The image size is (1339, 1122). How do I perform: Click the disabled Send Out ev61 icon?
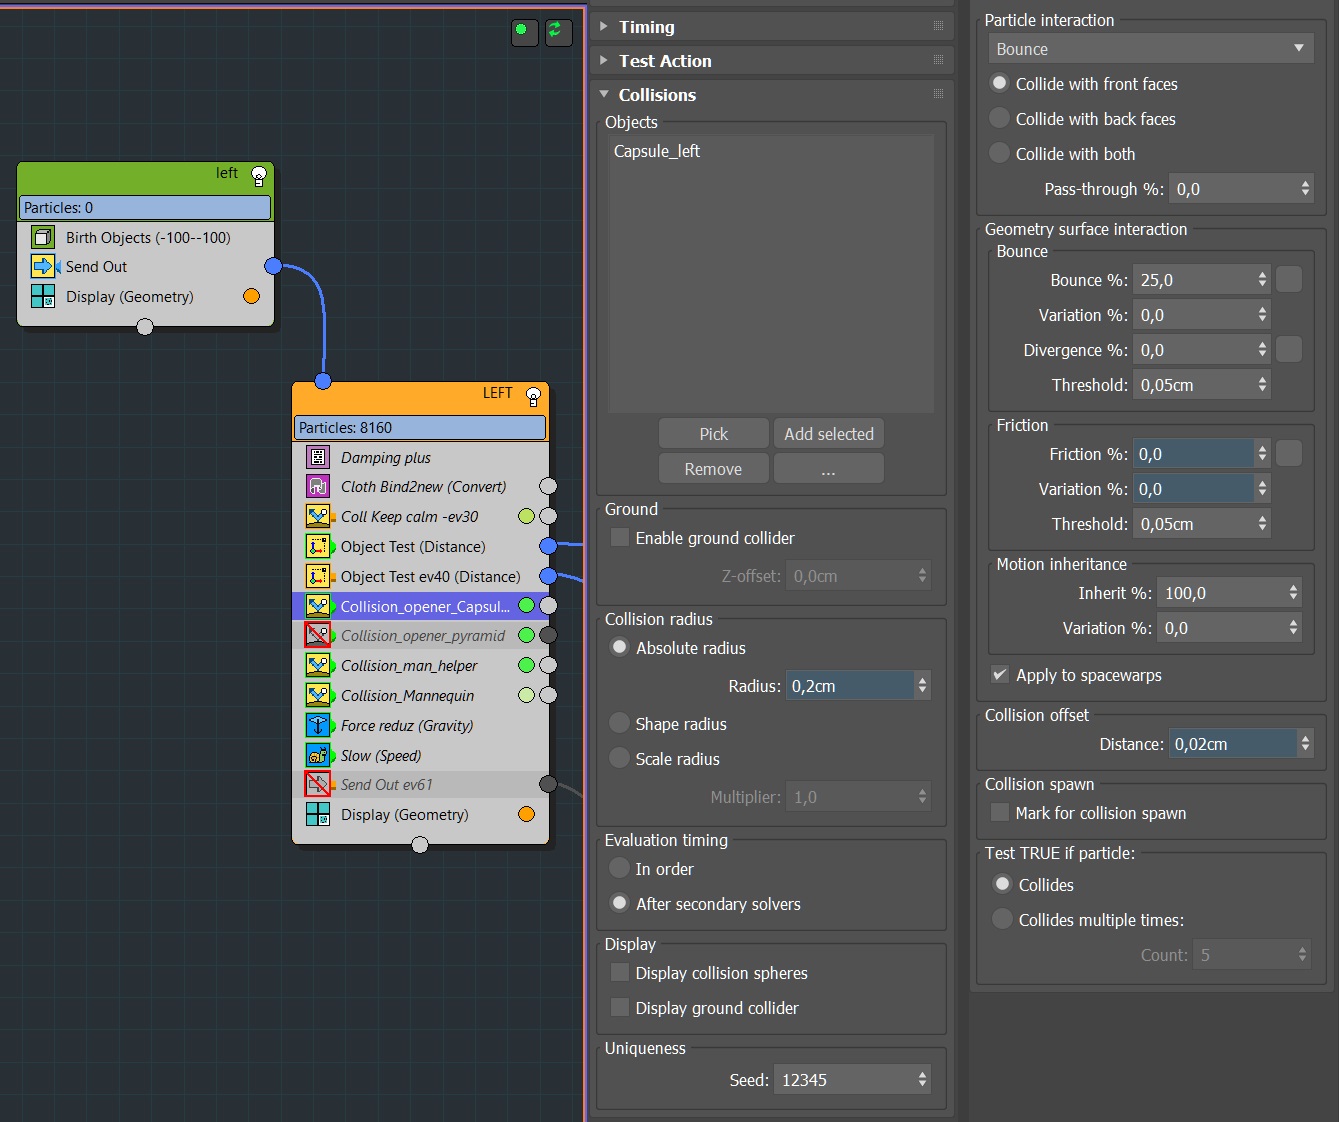[318, 784]
